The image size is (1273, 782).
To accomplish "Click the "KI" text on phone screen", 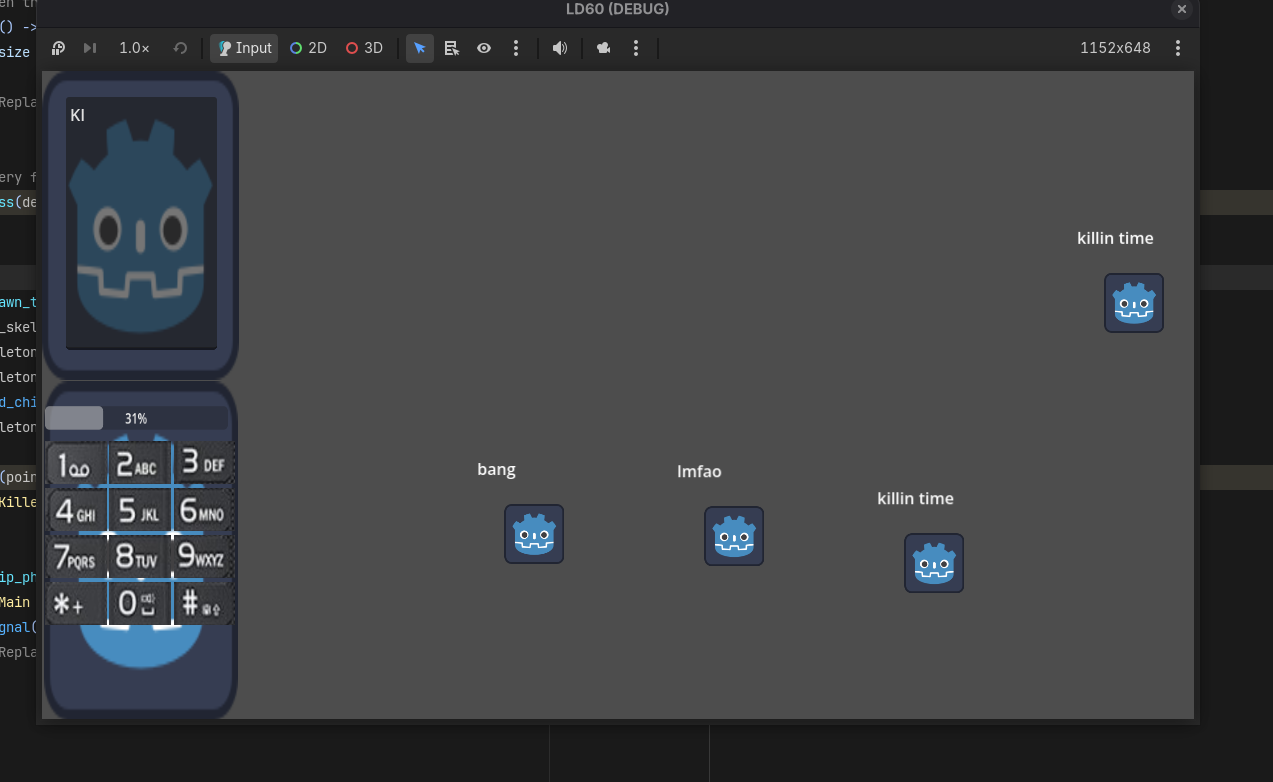I will (x=77, y=115).
